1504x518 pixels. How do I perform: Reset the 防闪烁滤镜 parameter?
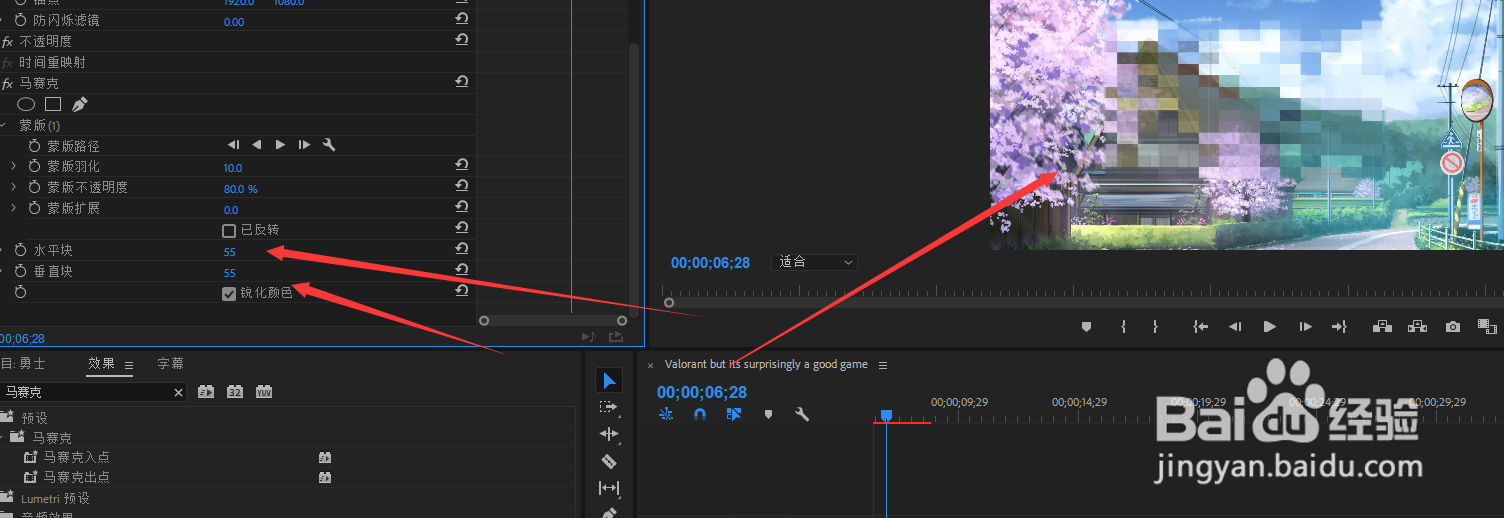click(462, 19)
